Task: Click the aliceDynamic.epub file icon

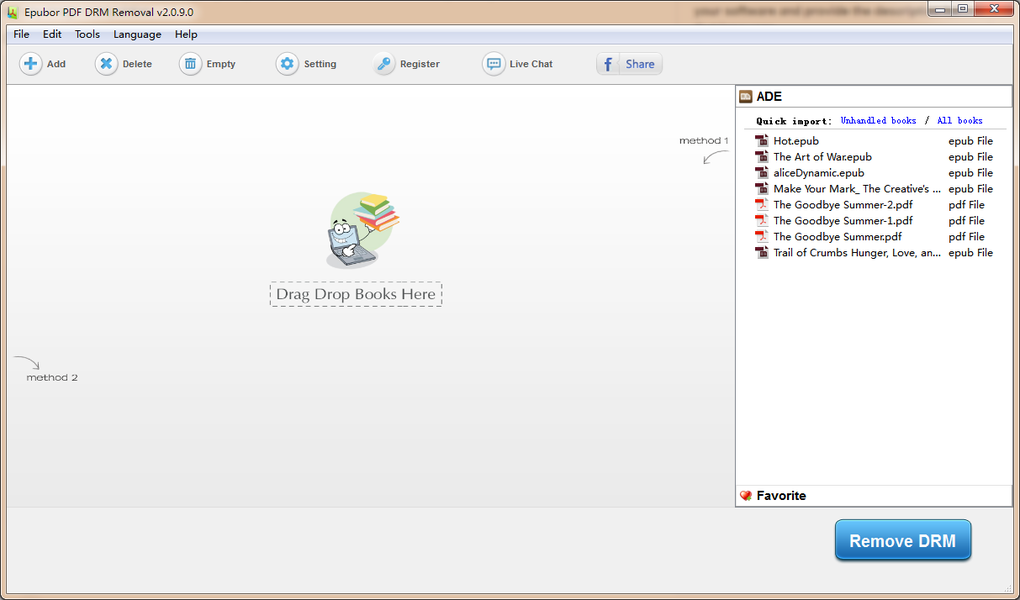Action: coord(761,172)
